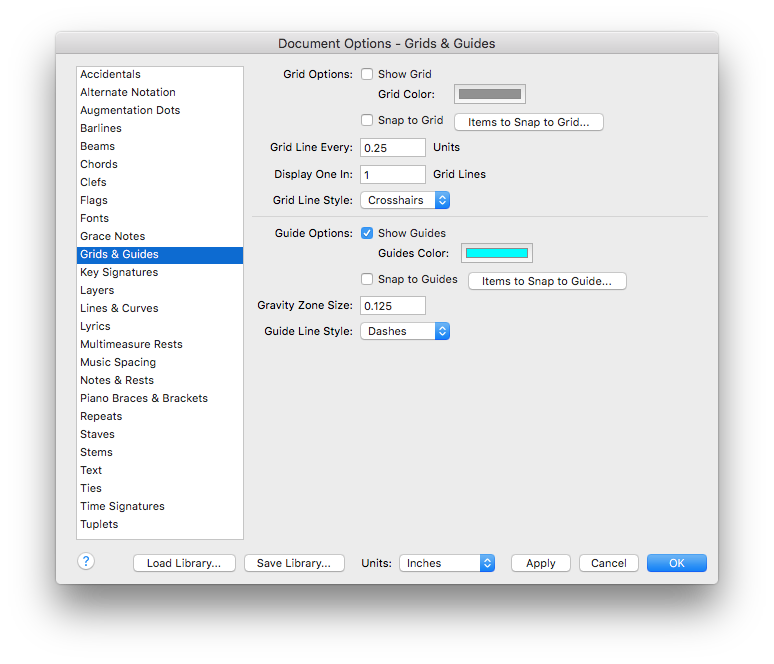The height and width of the screenshot is (664, 774).
Task: Open the Guide Line Style dropdown
Action: coord(405,331)
